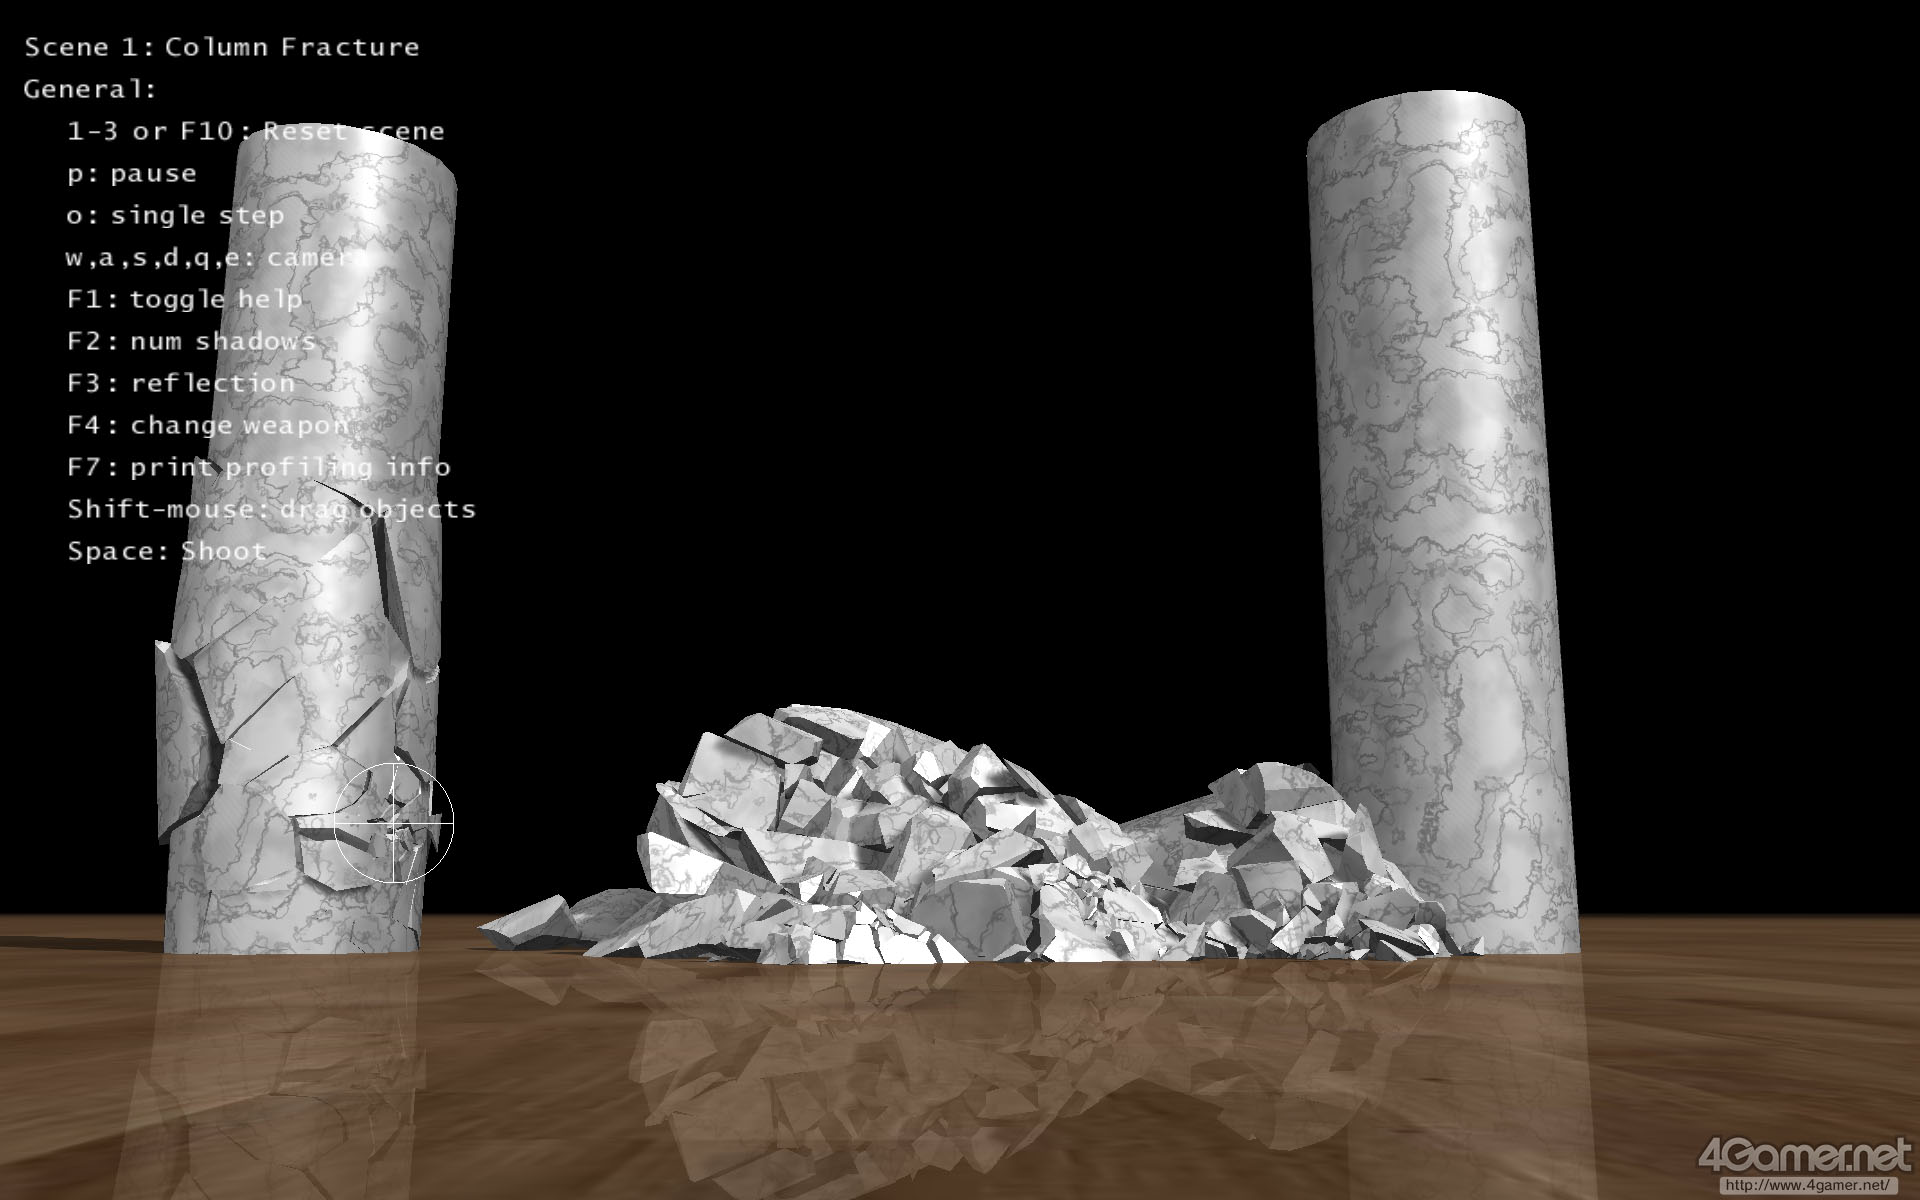Click the 'Scene 1: Column Fracture' title

pyautogui.click(x=222, y=47)
